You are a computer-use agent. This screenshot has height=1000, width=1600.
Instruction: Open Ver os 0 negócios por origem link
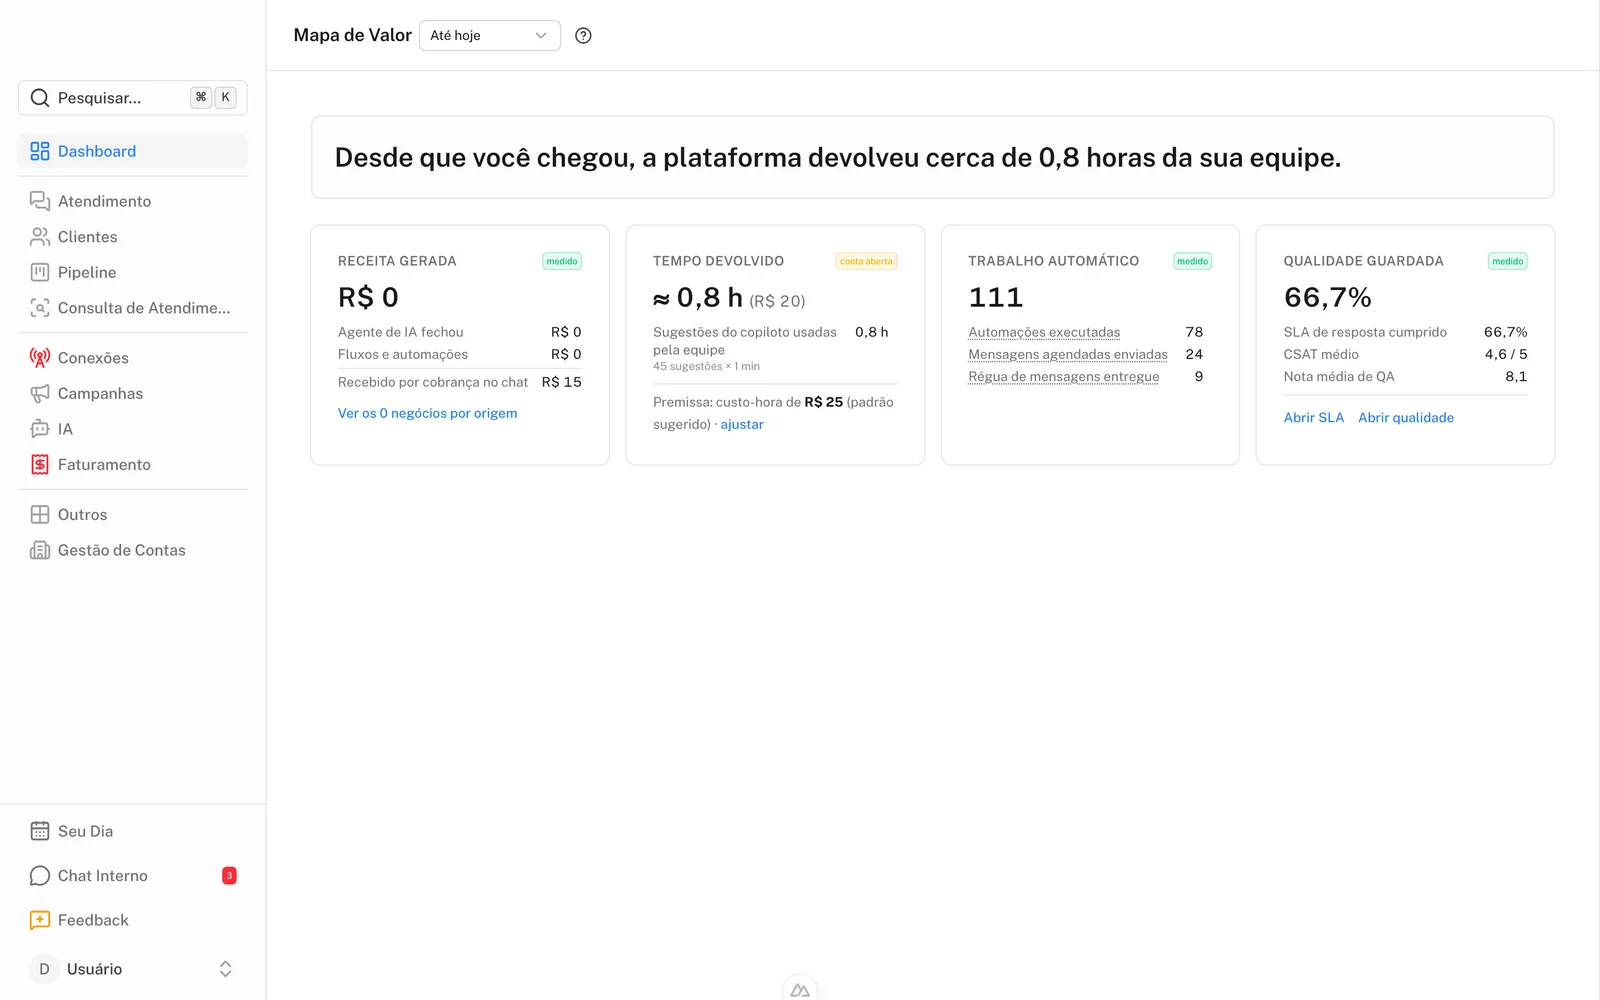click(428, 413)
